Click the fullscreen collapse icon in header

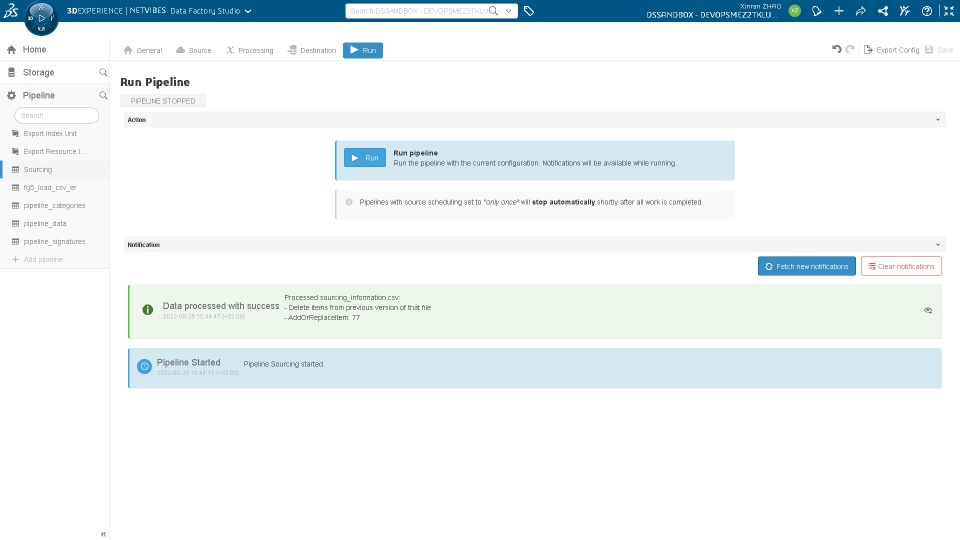[x=948, y=11]
